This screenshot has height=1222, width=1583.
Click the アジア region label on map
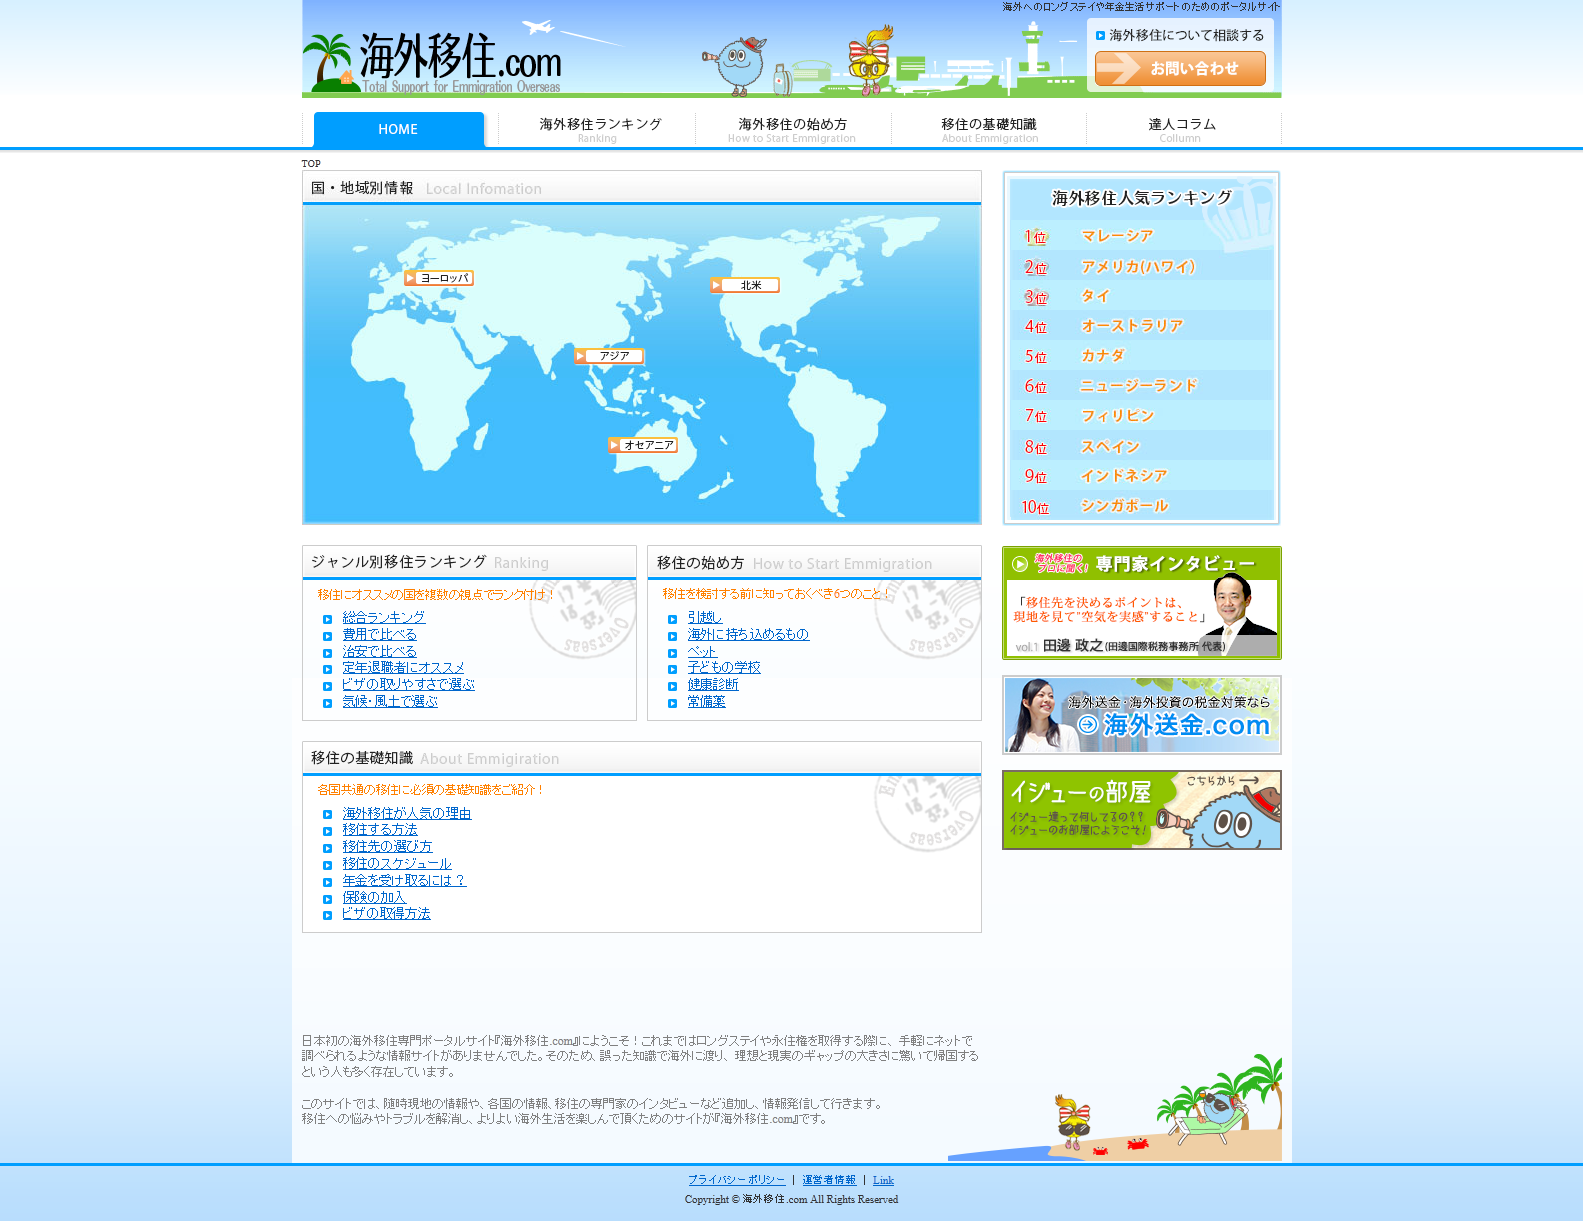click(609, 356)
